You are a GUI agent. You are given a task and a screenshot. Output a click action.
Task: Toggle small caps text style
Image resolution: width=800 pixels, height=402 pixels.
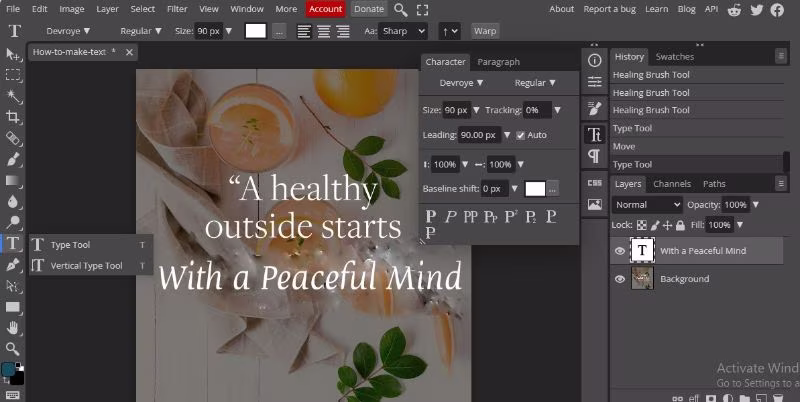point(491,216)
